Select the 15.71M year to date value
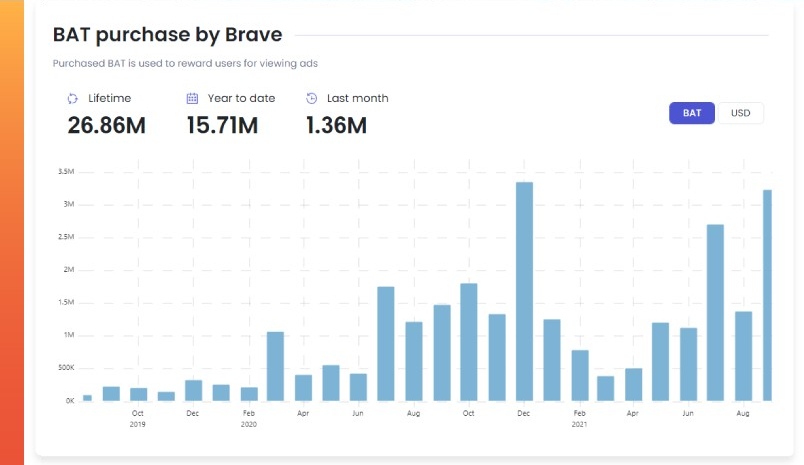Image resolution: width=804 pixels, height=465 pixels. 223,126
